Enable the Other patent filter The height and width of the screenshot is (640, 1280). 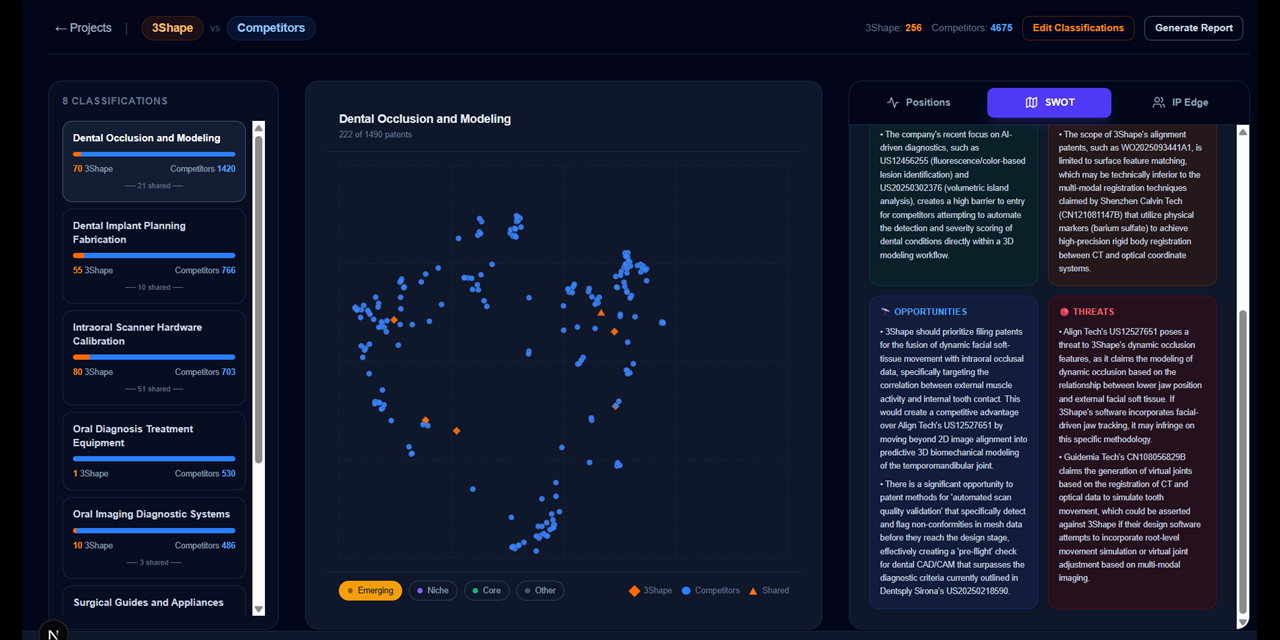click(x=539, y=590)
